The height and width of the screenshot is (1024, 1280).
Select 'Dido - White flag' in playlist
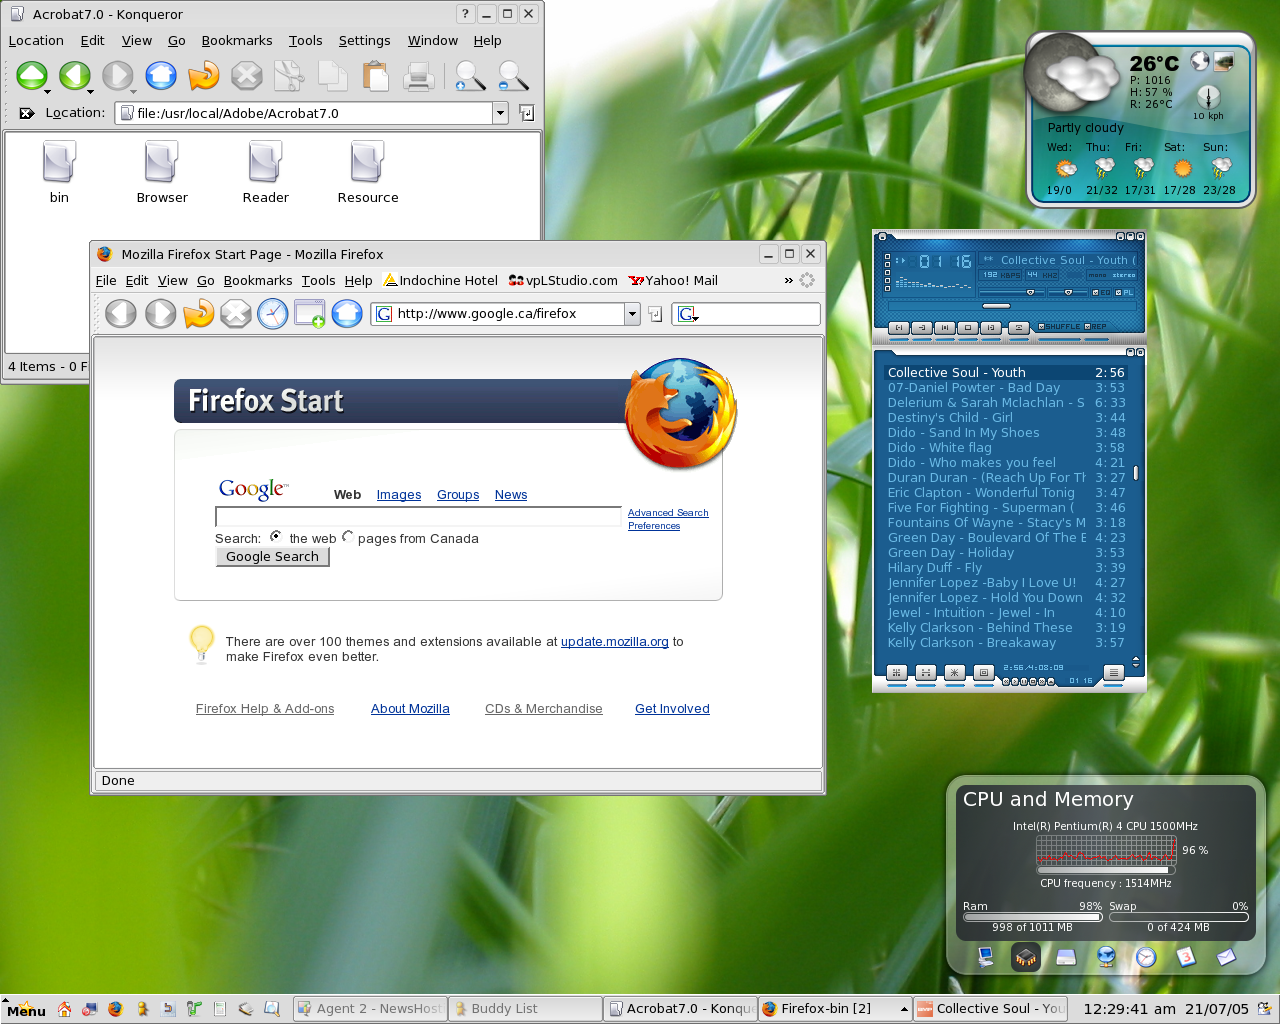1007,448
